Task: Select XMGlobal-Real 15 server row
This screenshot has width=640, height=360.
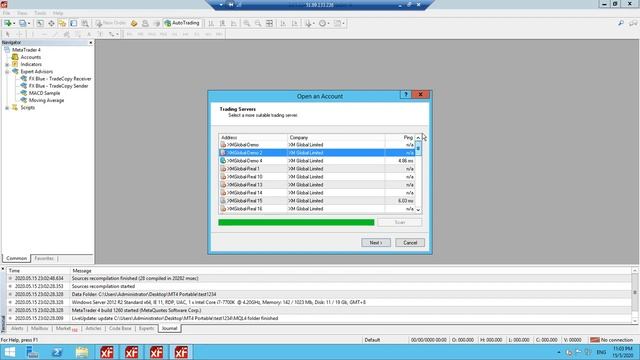Action: point(317,201)
